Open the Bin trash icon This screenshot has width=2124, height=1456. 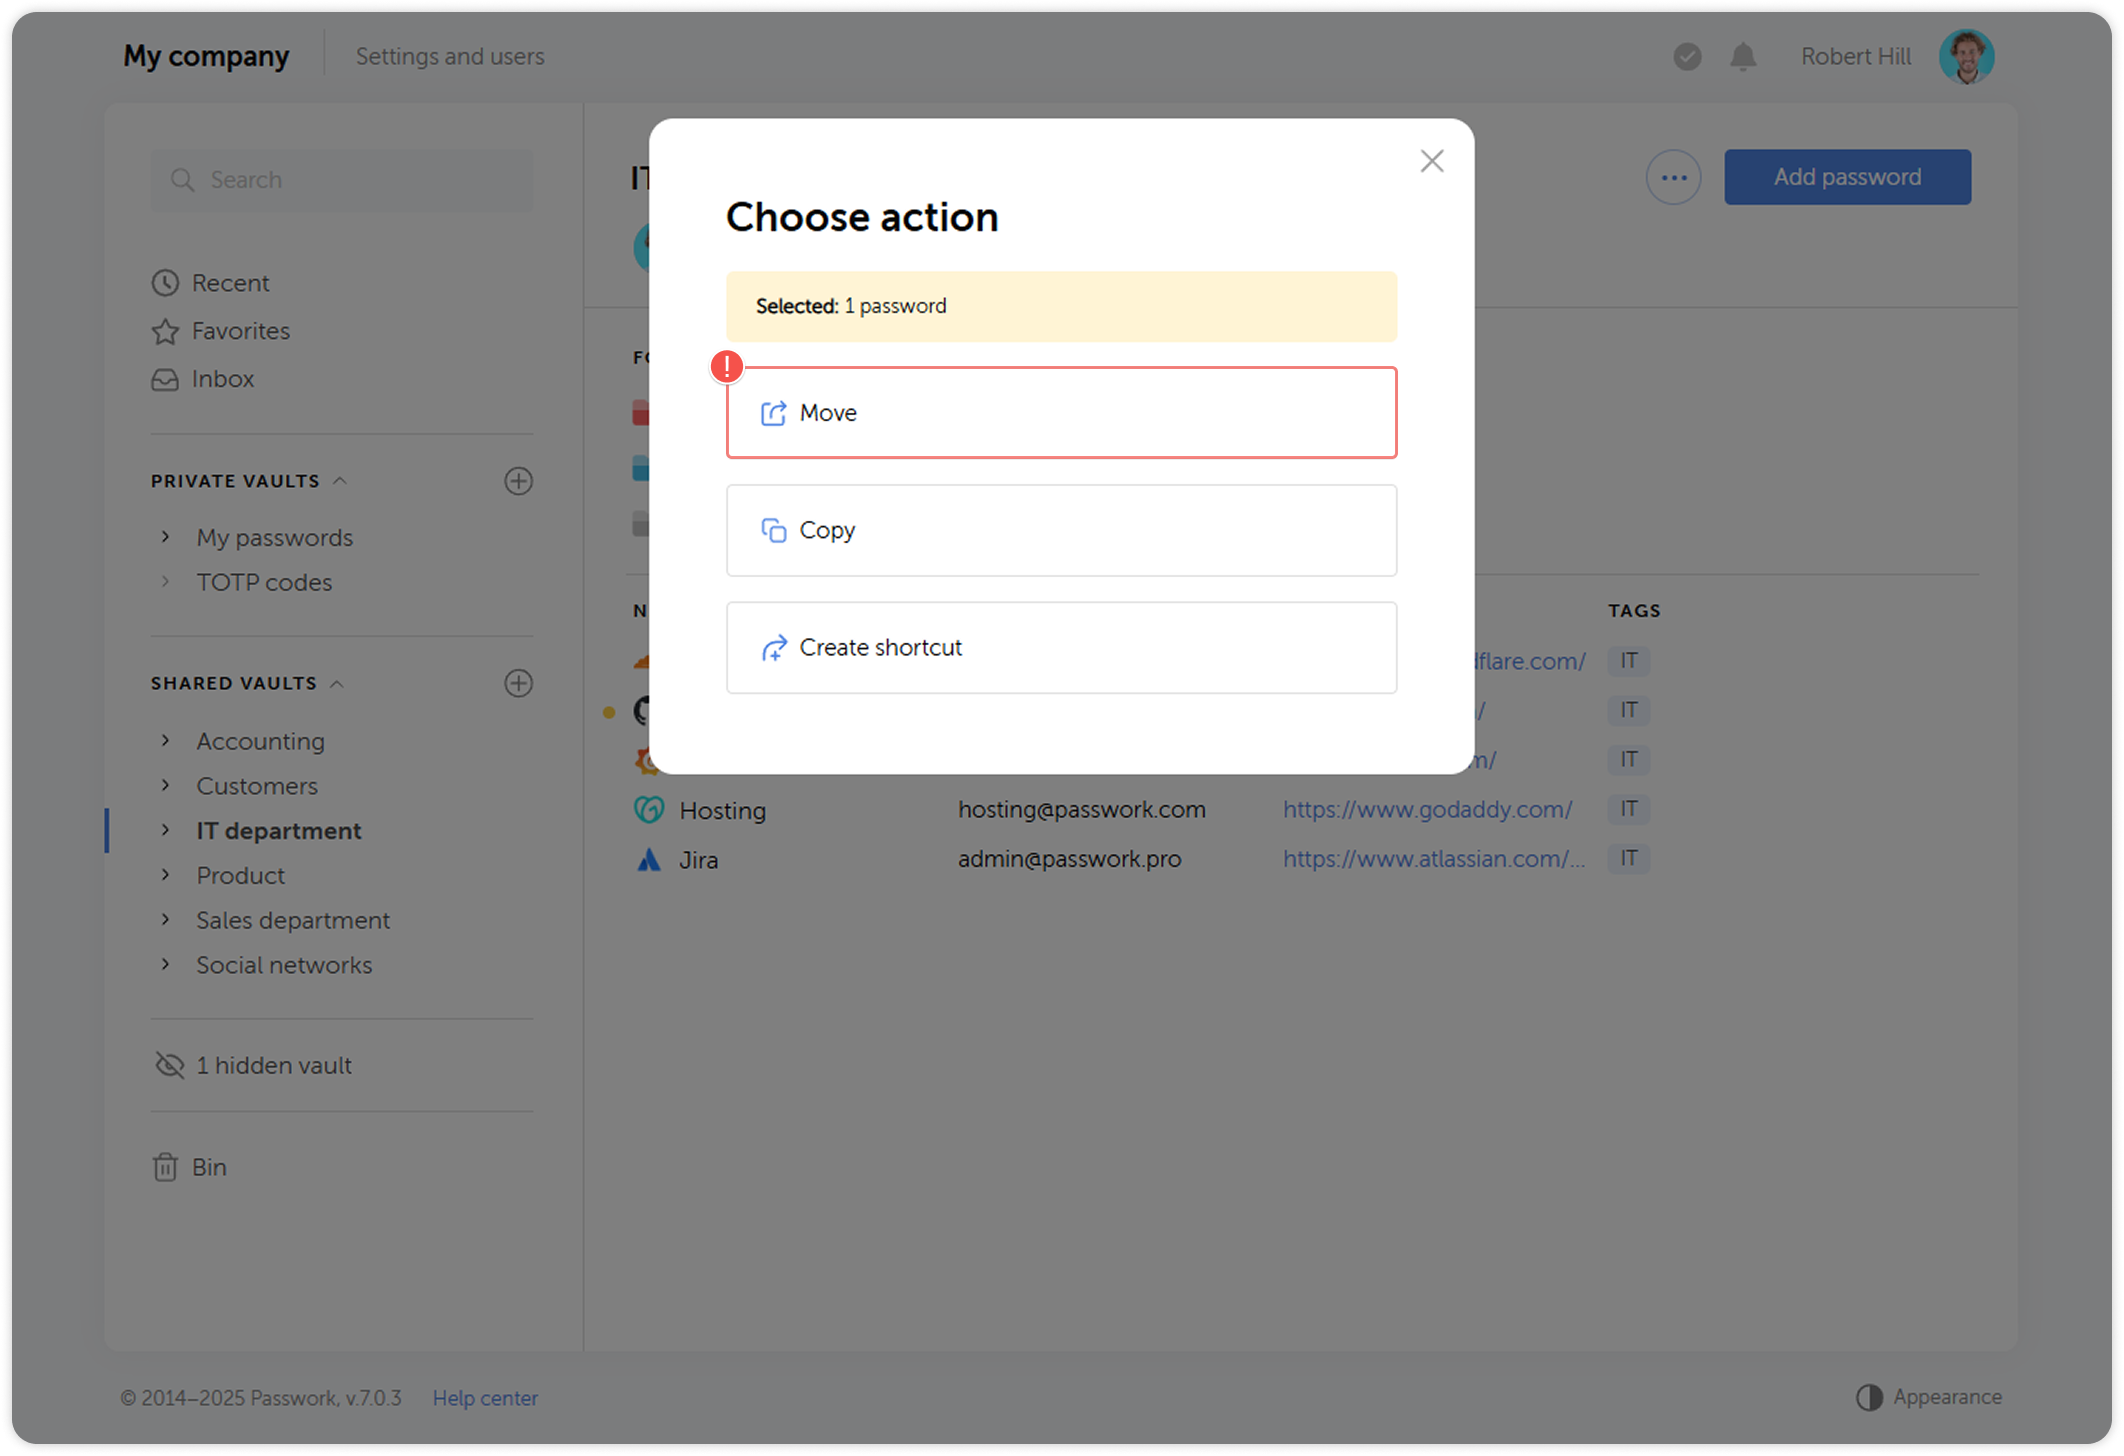point(166,1167)
